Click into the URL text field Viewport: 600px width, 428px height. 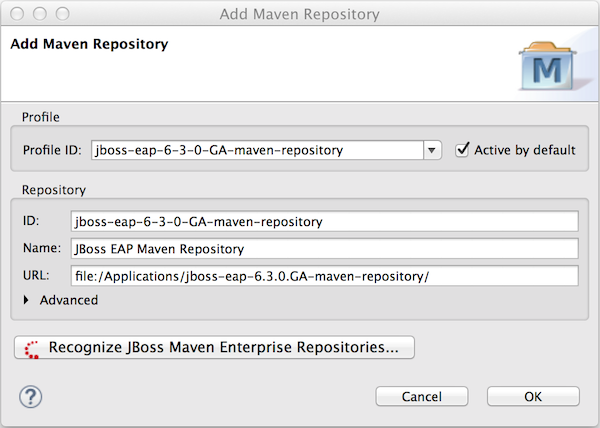pos(324,276)
